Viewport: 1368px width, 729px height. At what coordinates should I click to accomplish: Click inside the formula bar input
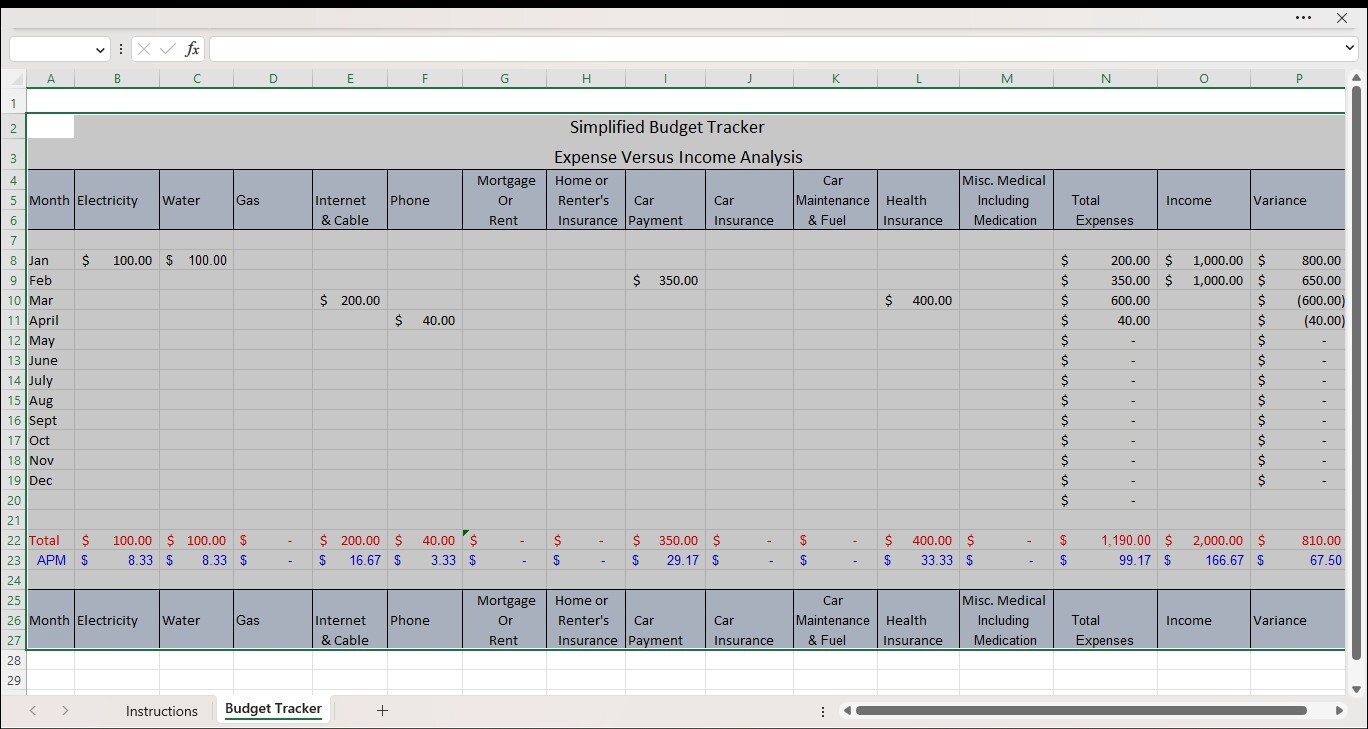click(776, 48)
